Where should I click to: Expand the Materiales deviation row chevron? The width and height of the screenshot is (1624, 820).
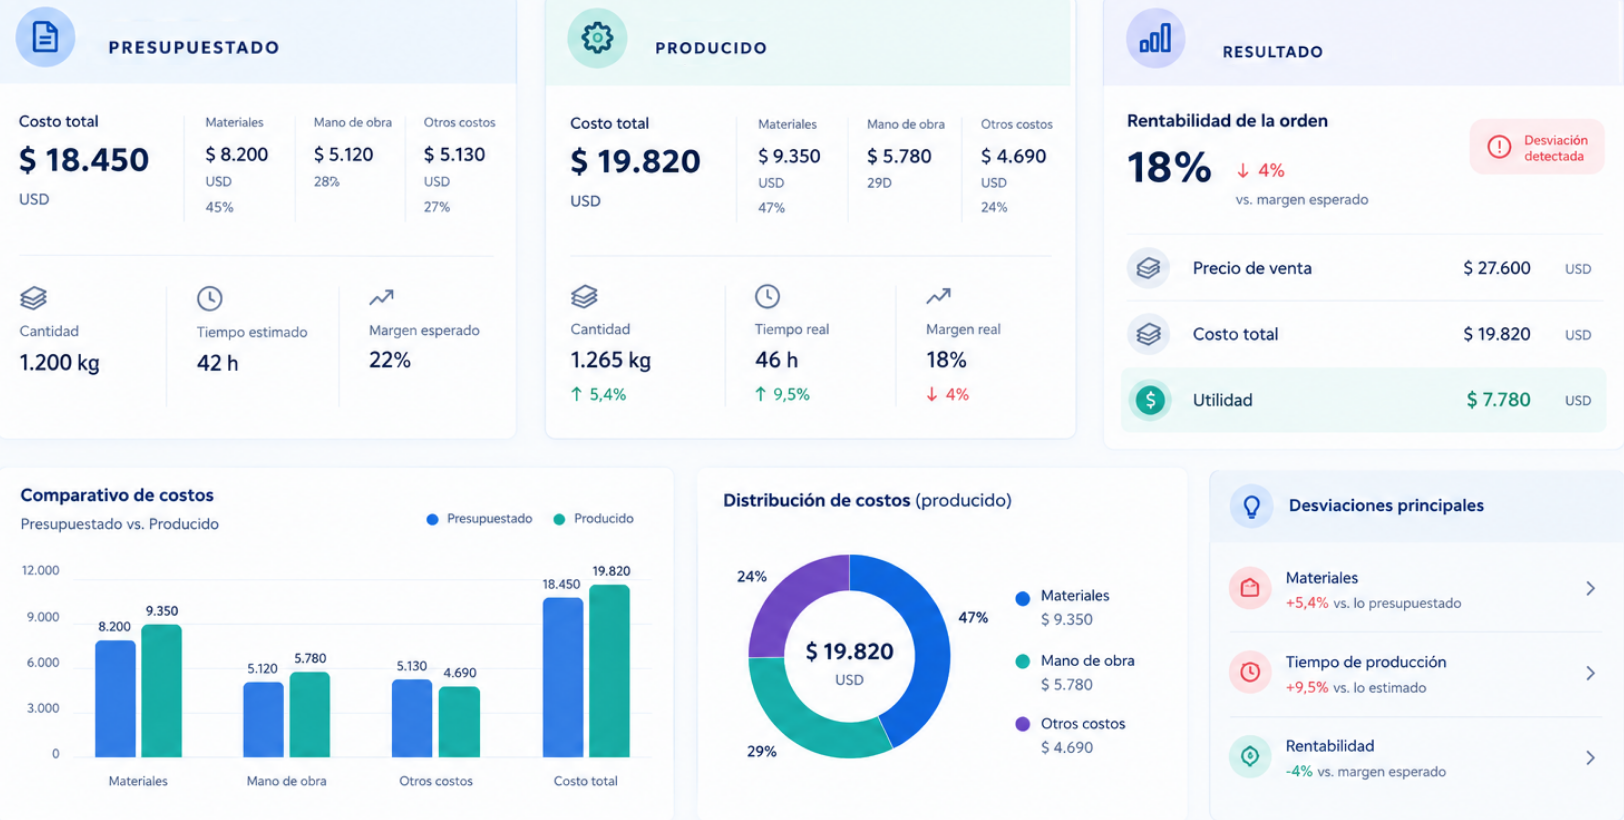pyautogui.click(x=1590, y=589)
